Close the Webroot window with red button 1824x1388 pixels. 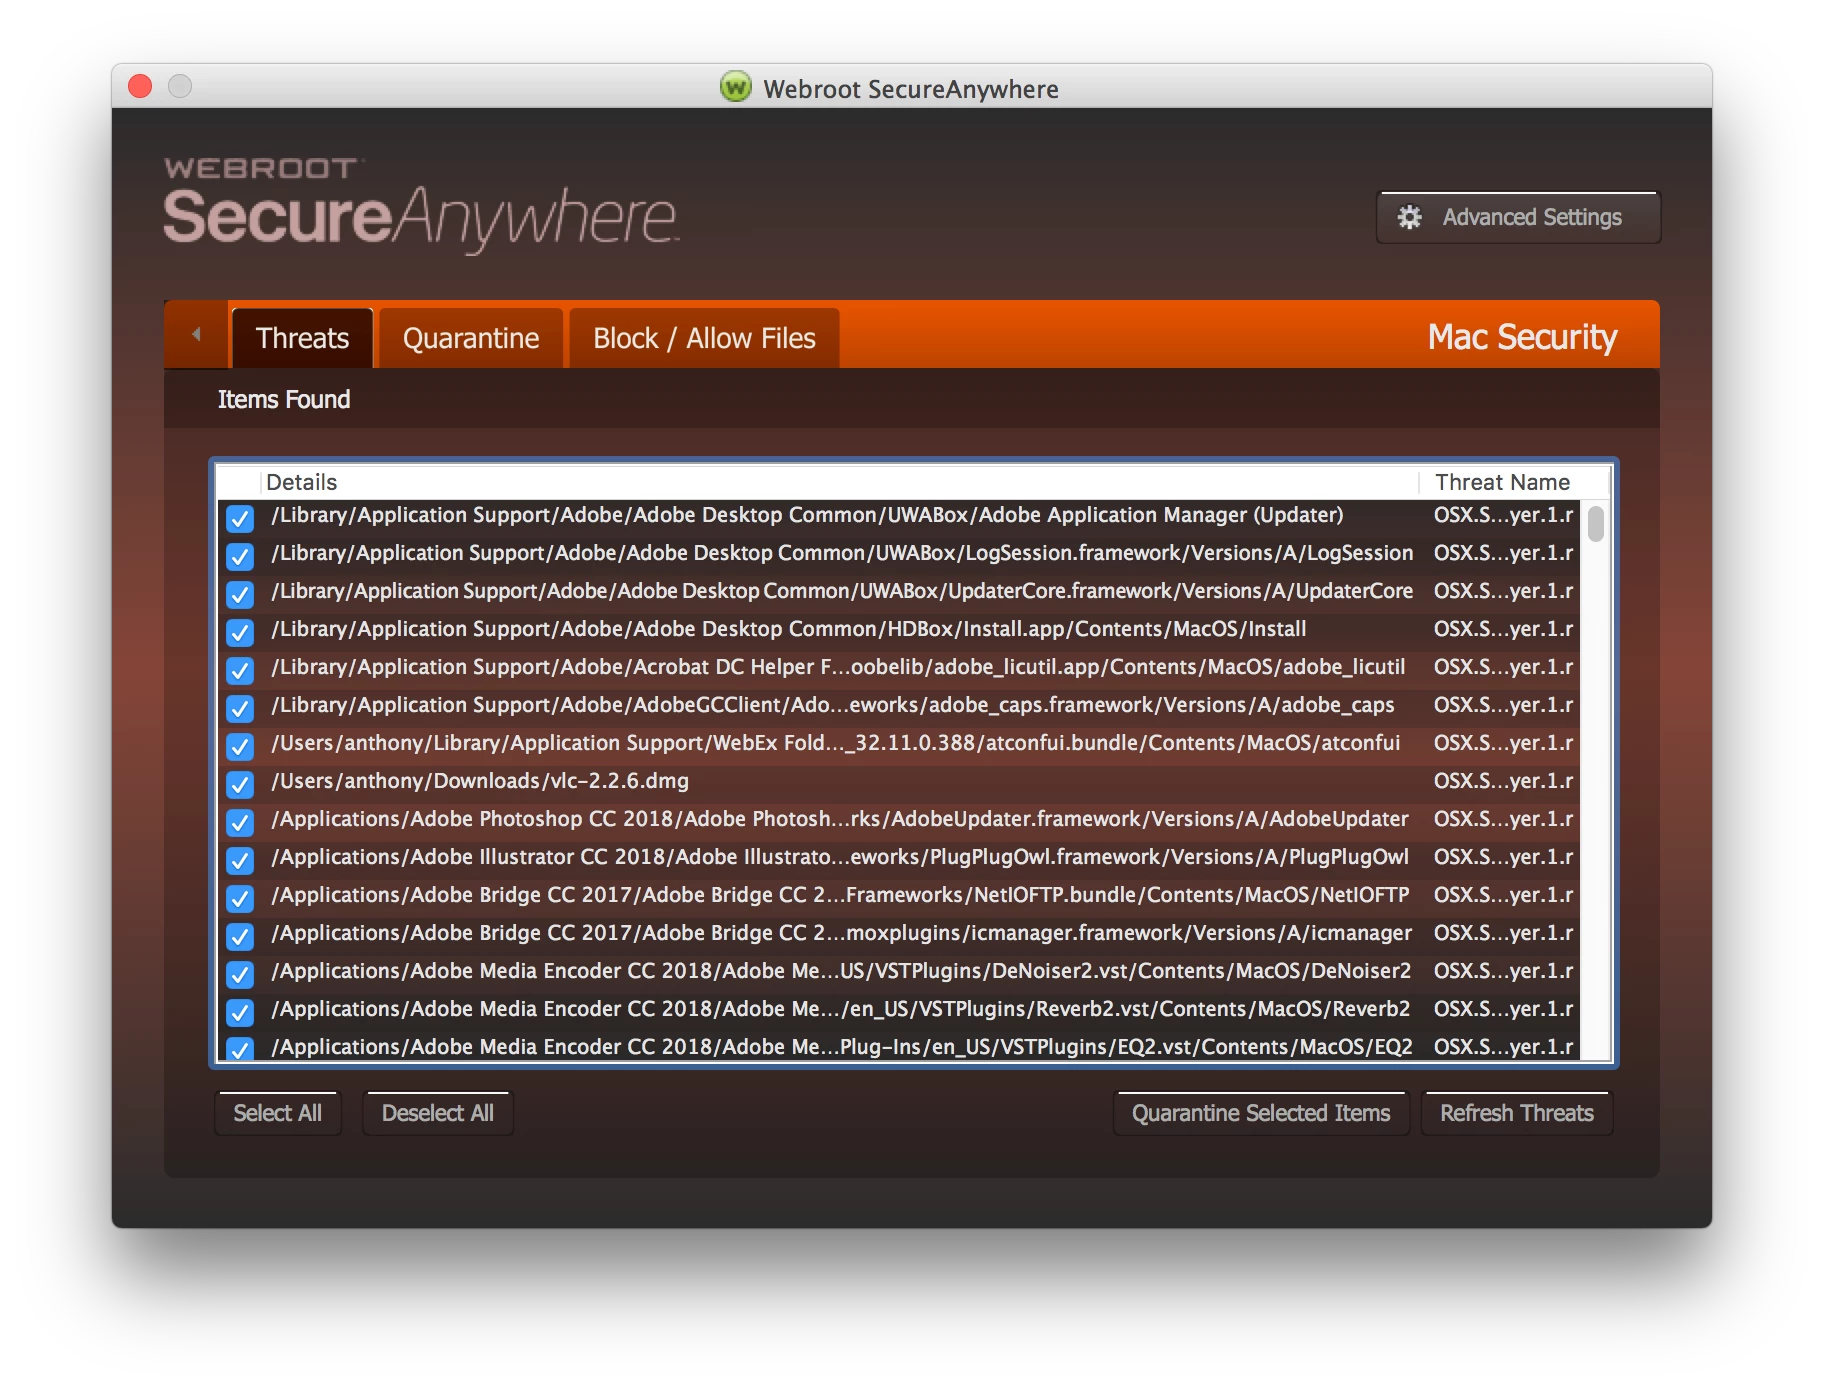click(140, 87)
